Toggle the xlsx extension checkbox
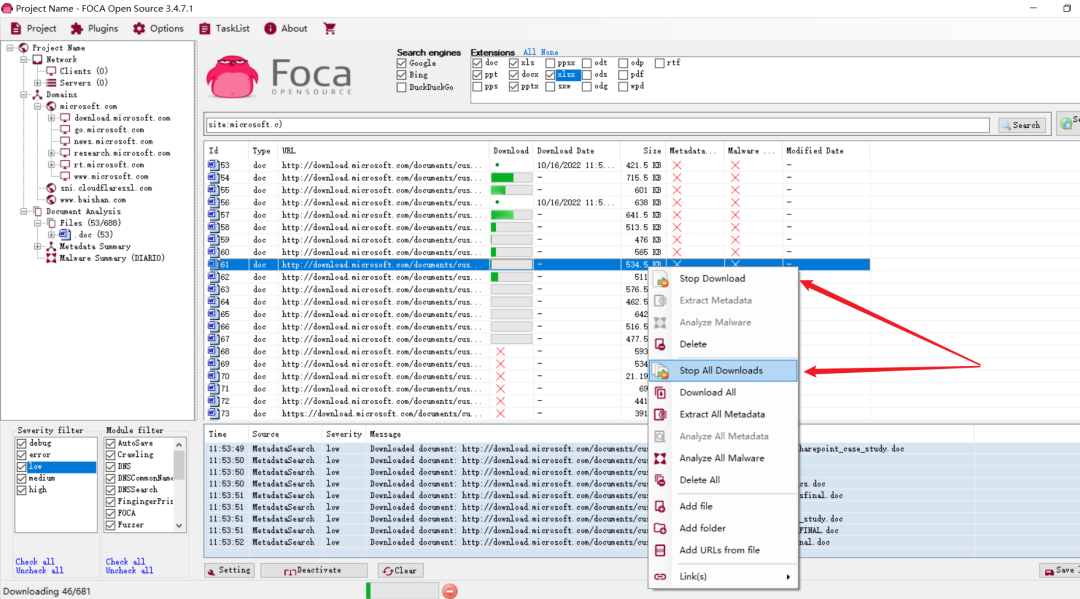Viewport: 1080px width, 599px height. 550,75
